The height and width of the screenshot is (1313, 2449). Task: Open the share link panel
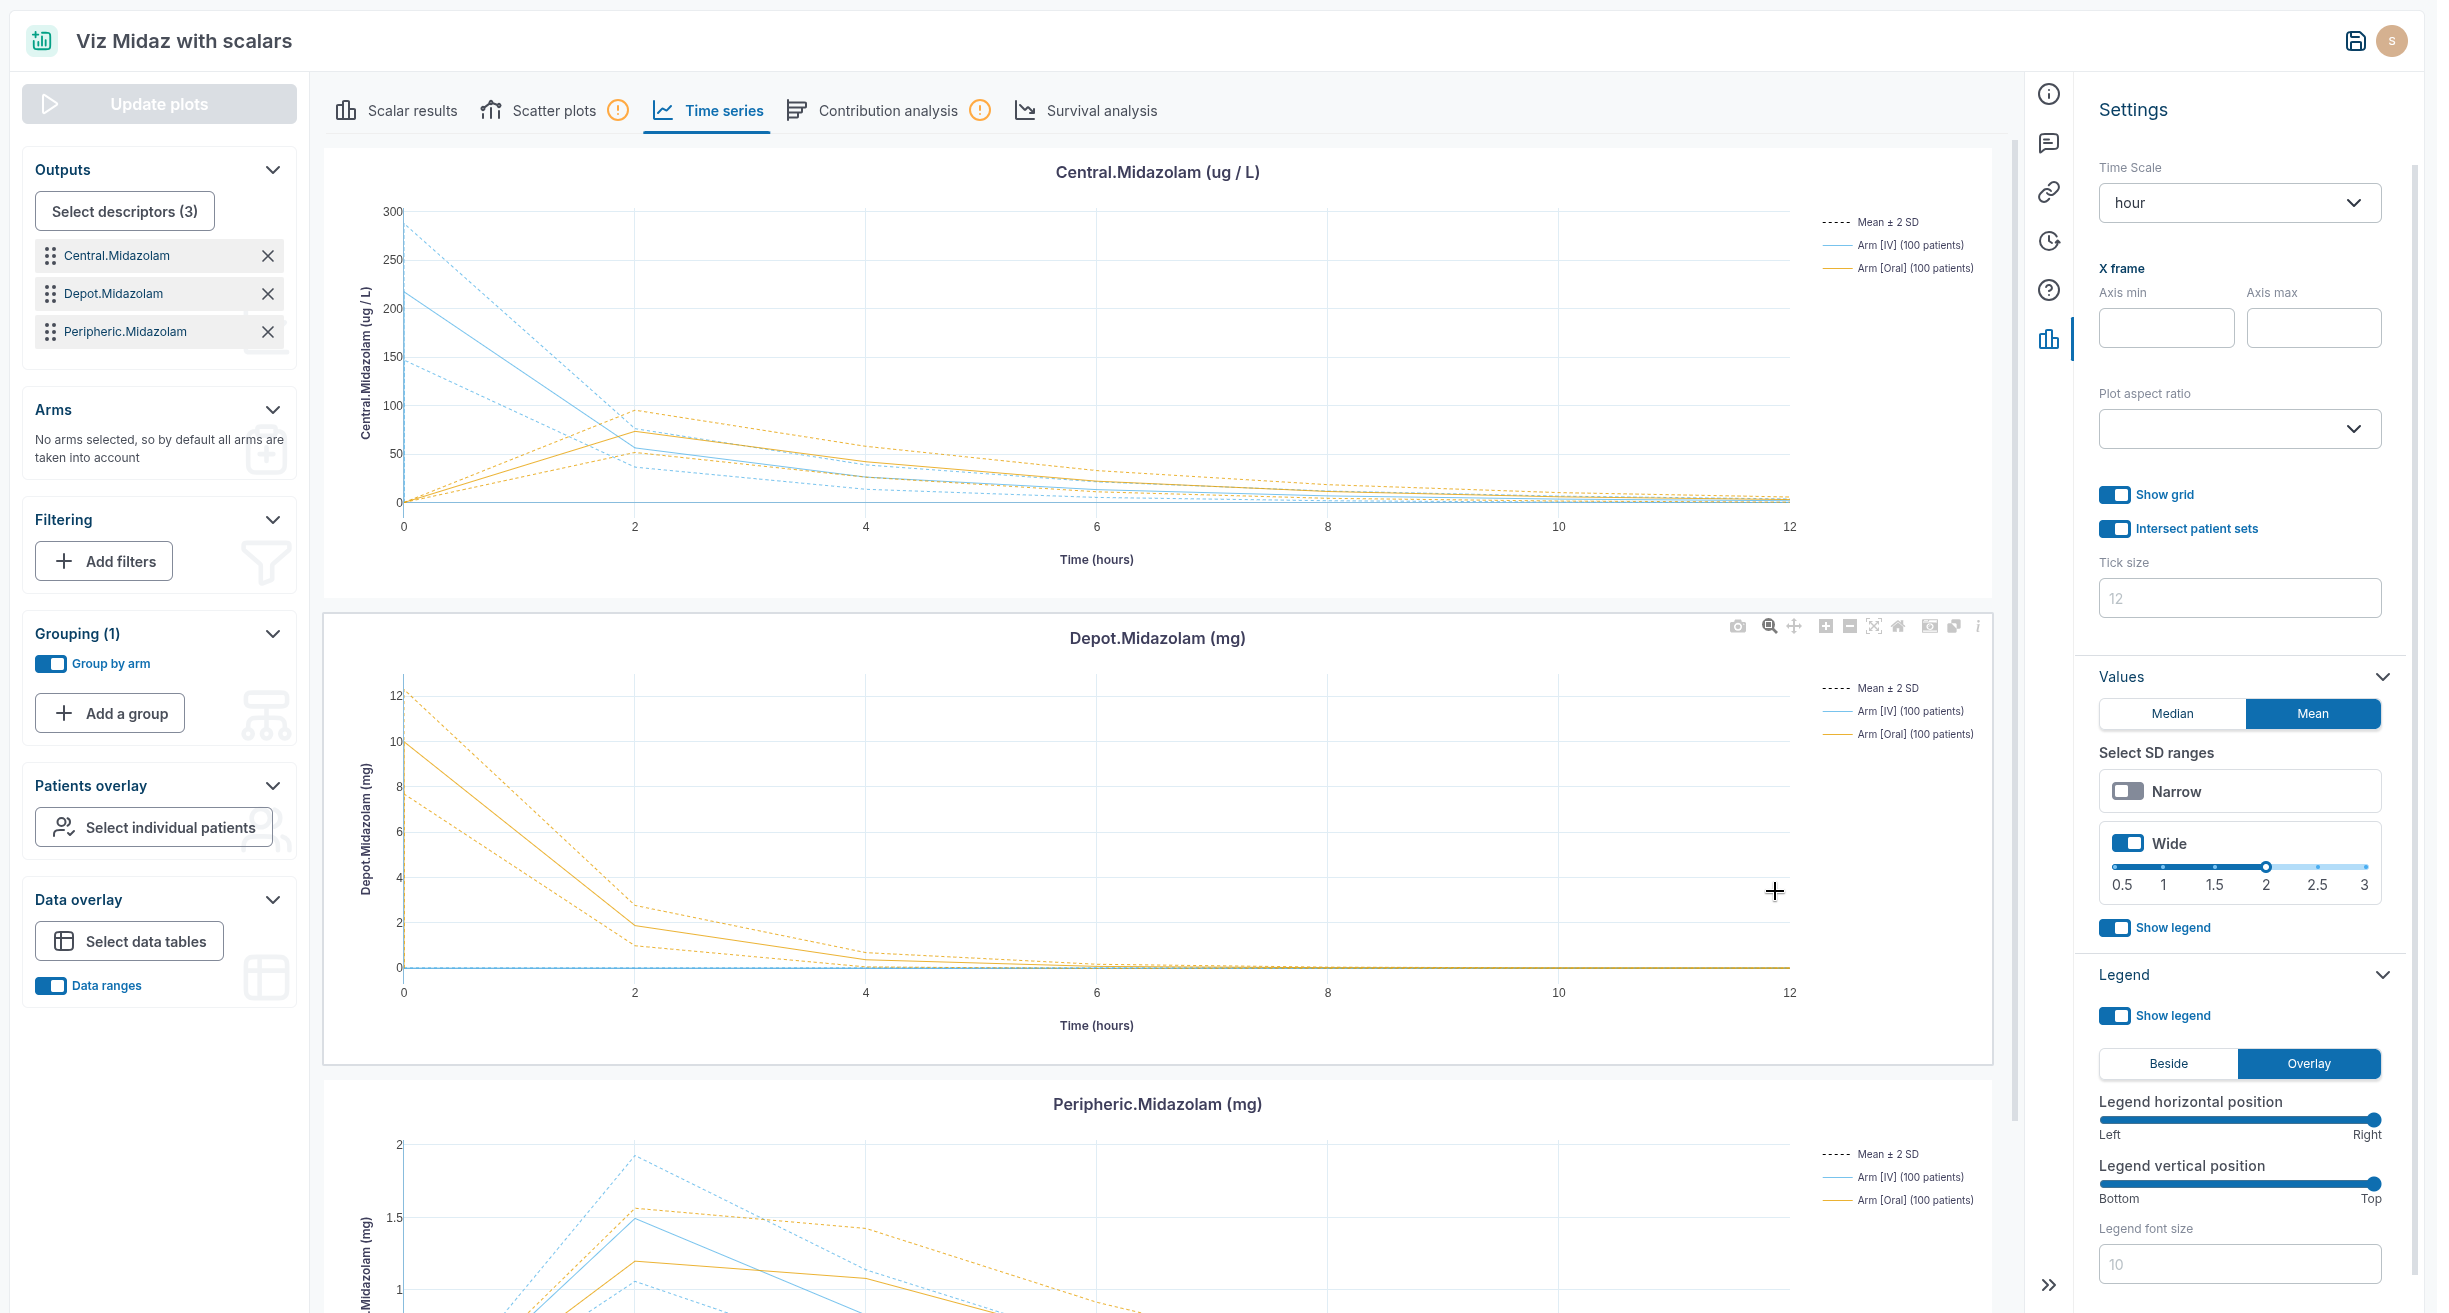[x=2049, y=191]
